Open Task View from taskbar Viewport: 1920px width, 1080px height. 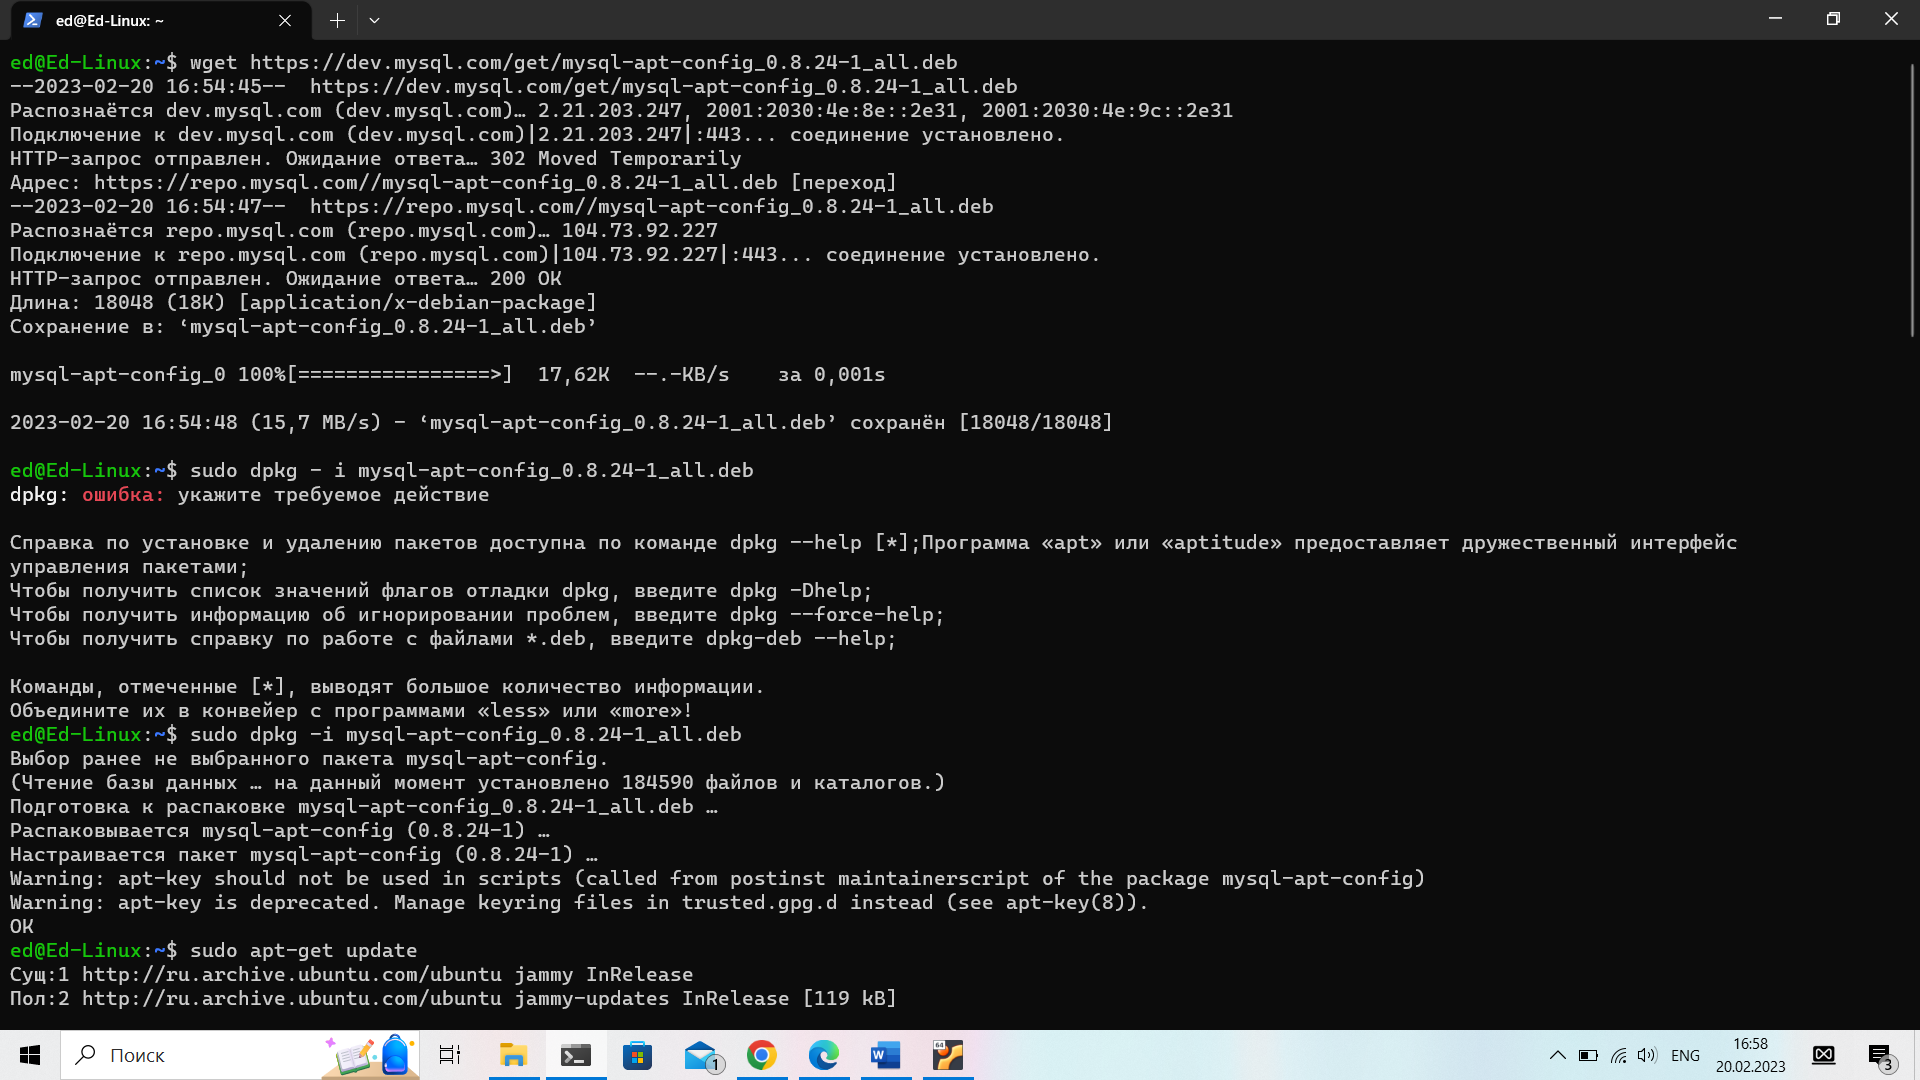pos(450,1055)
